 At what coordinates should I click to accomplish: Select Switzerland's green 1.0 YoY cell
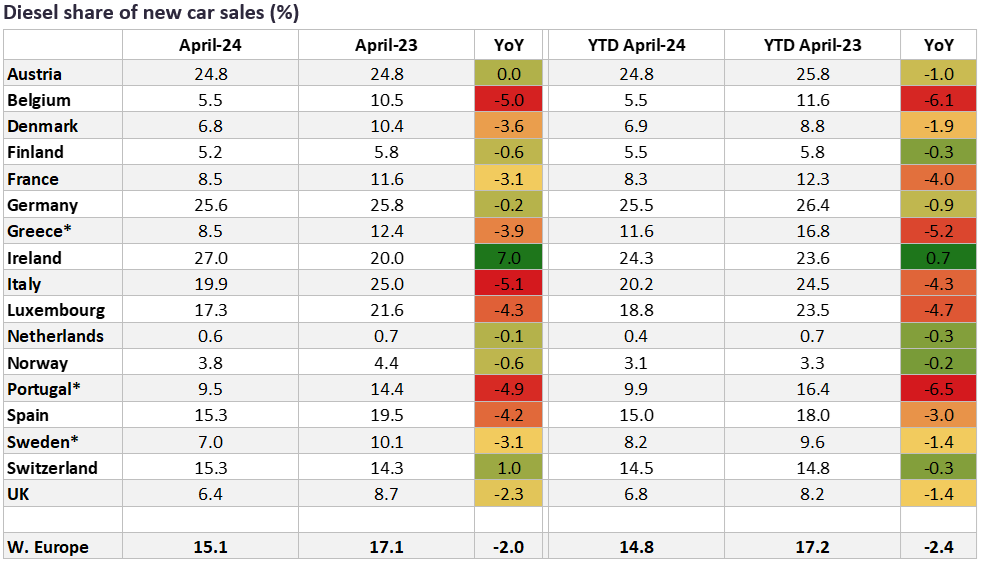508,467
